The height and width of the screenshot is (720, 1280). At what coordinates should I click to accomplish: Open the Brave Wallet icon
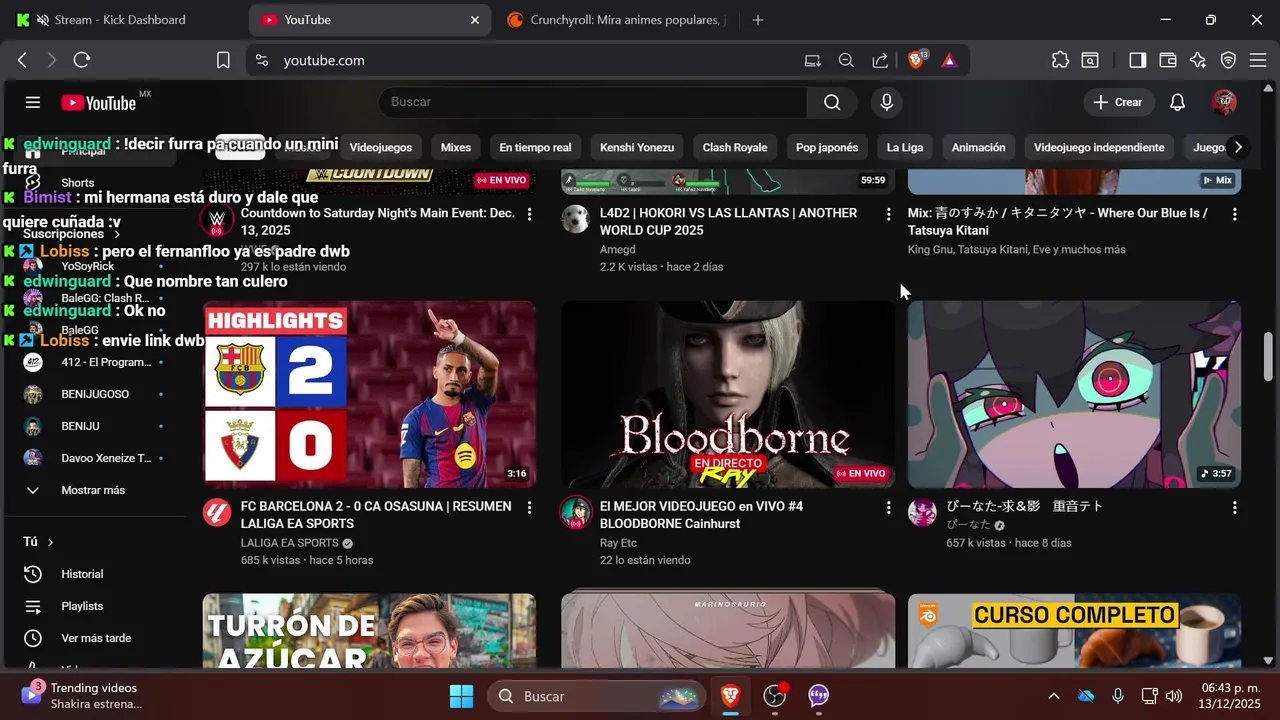pos(1168,60)
